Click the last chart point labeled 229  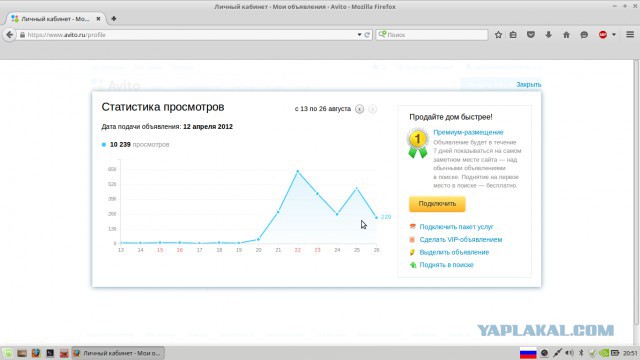(x=376, y=218)
